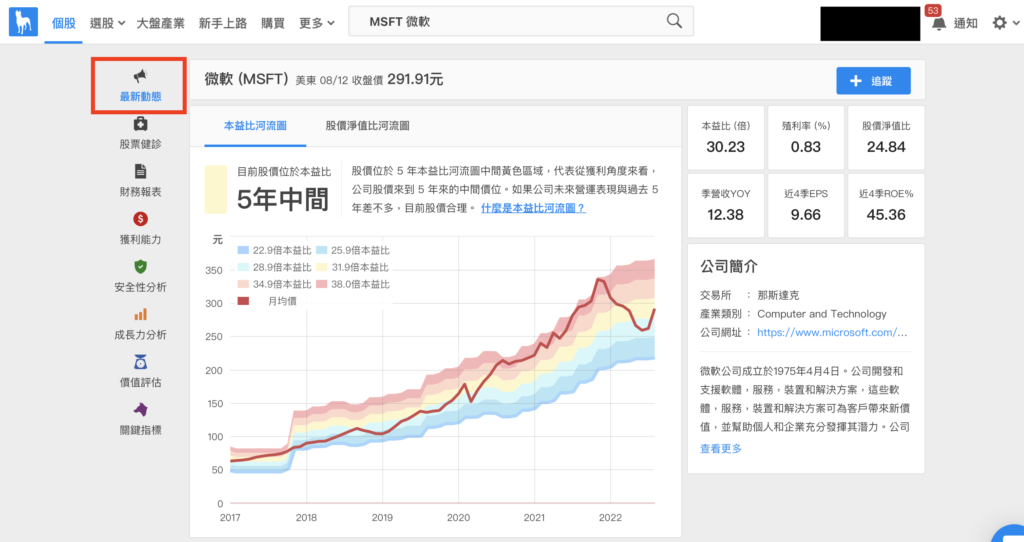Image resolution: width=1024 pixels, height=542 pixels.
Task: Select 大盤產業 in top navigation
Action: click(161, 23)
